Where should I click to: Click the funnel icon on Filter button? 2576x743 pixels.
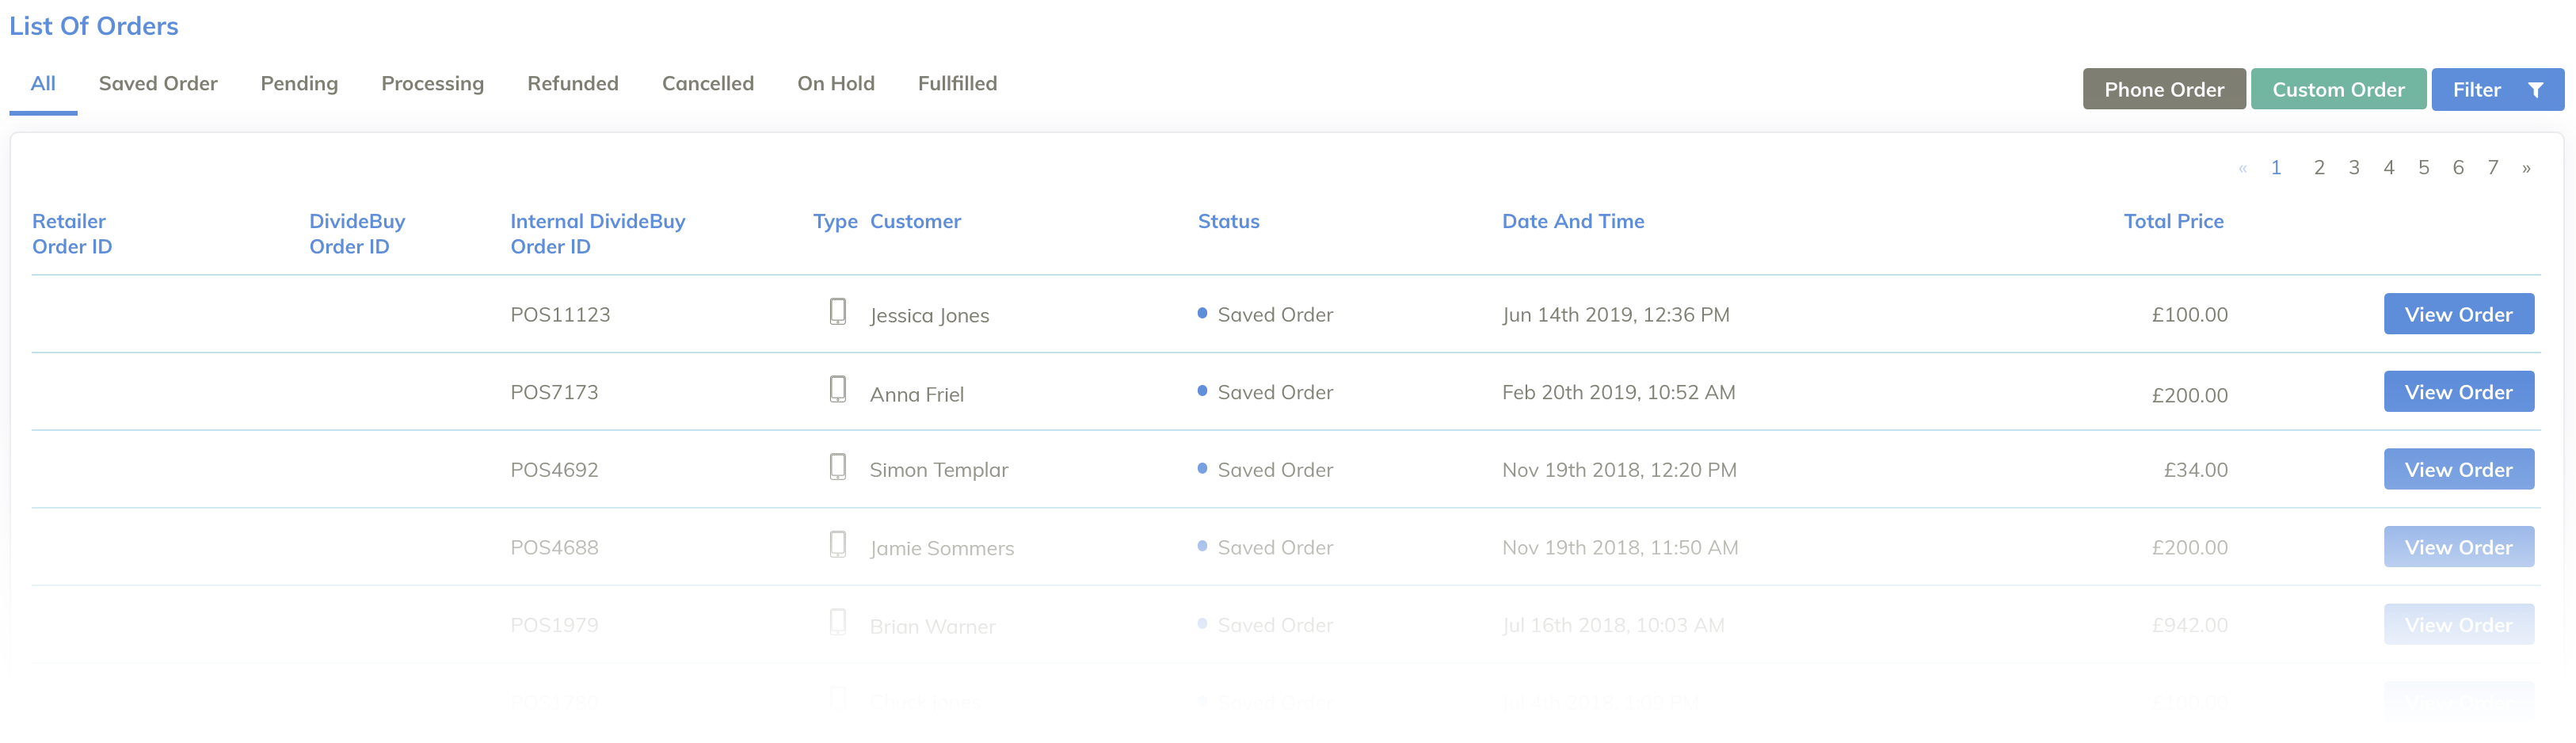pos(2535,90)
